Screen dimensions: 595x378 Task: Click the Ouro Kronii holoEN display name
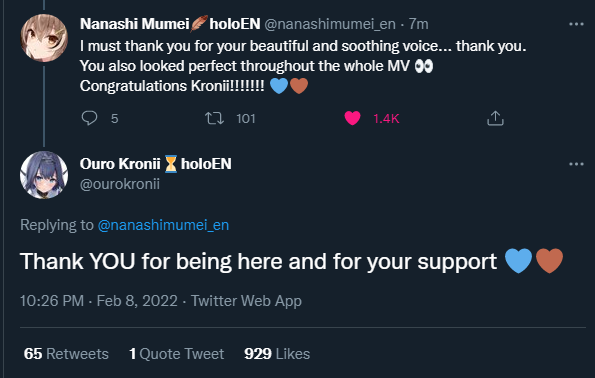(x=156, y=164)
